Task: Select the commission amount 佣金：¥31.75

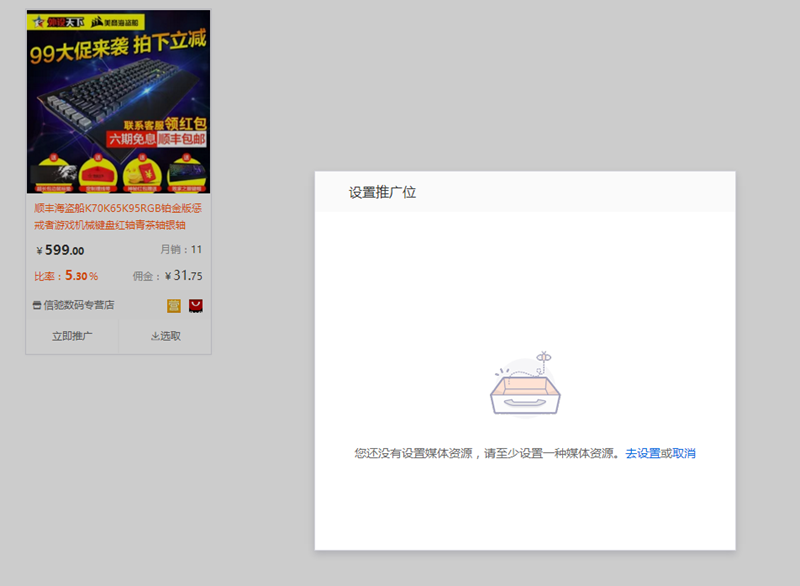Action: coord(167,276)
